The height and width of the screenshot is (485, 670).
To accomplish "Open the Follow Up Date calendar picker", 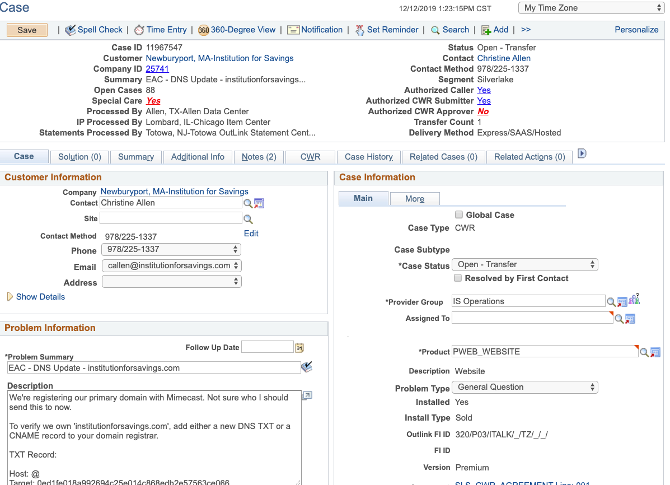I will 299,347.
